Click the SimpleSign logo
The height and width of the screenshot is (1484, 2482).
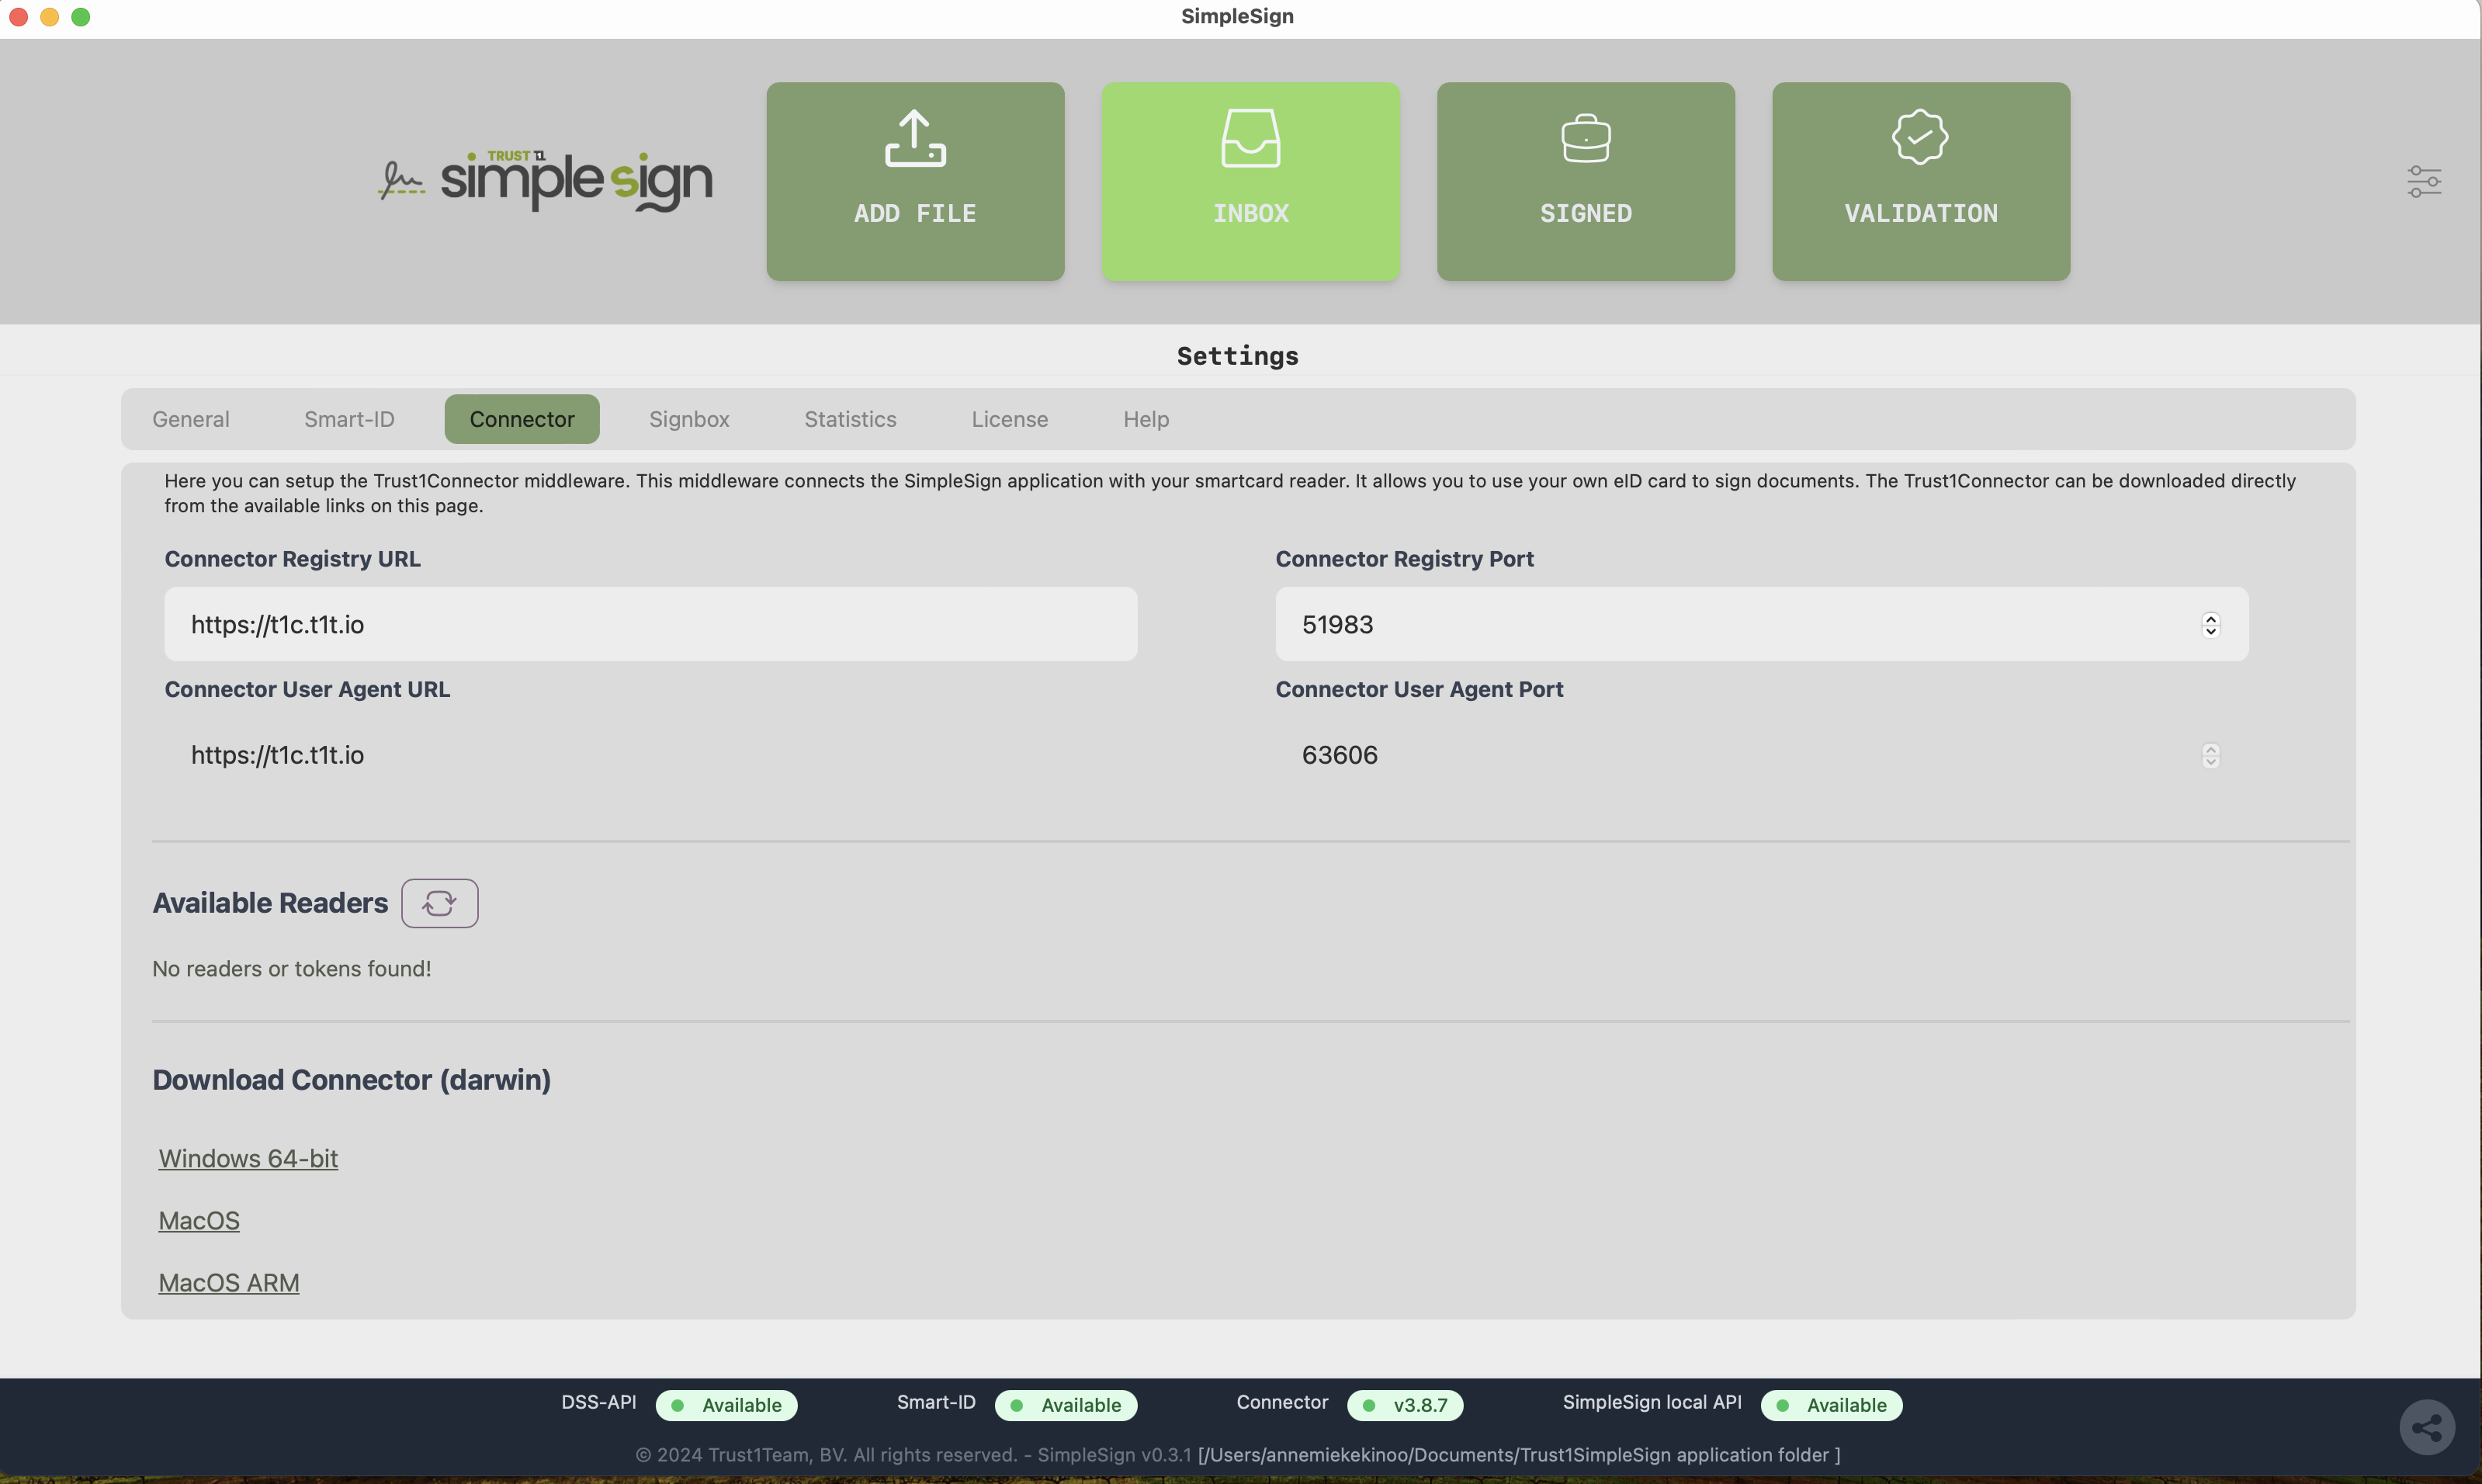pos(545,181)
